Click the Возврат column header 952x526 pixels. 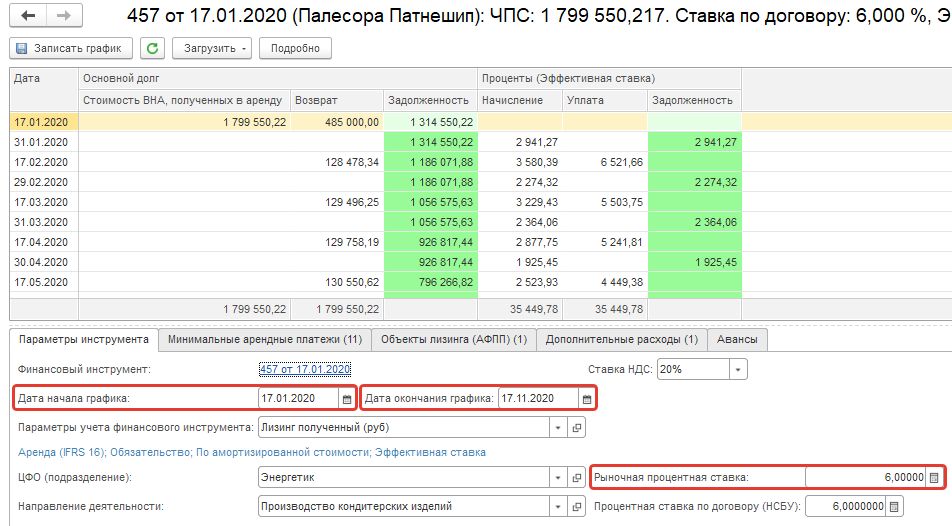coord(337,100)
